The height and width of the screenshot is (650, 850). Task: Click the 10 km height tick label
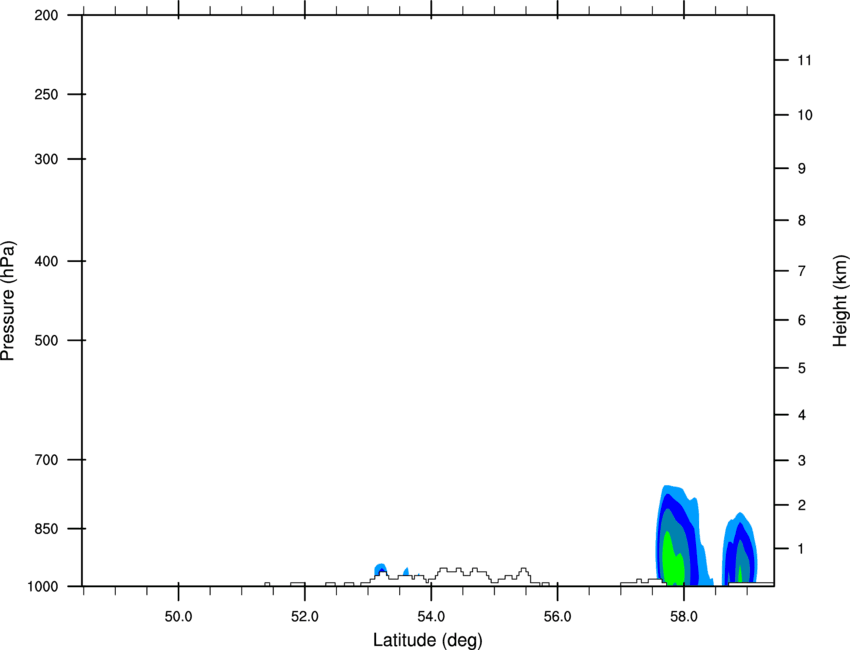click(805, 115)
